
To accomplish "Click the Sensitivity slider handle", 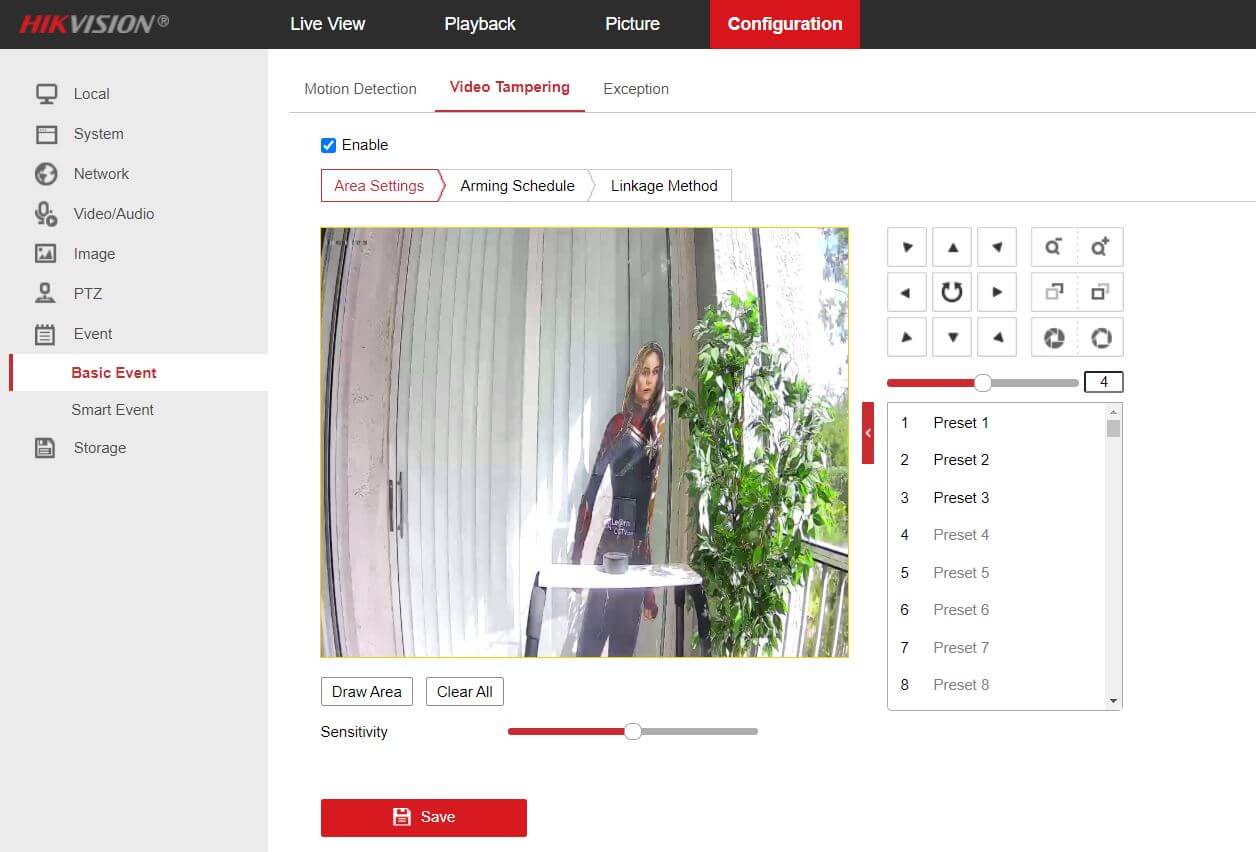I will click(632, 732).
